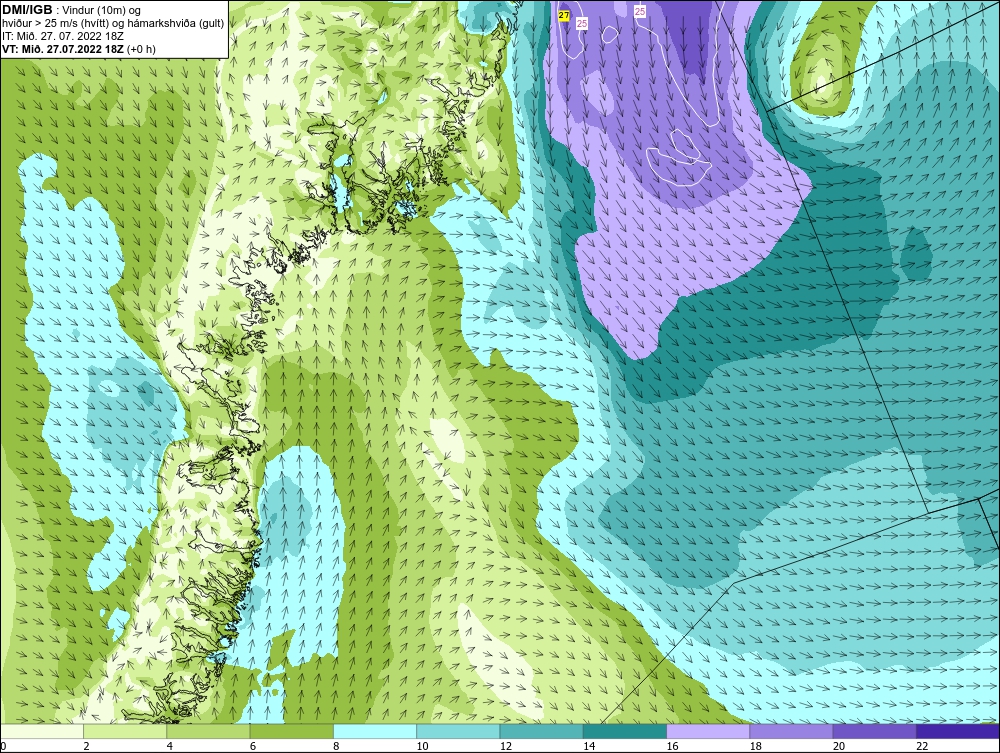1000x753 pixels.
Task: Click the legend scale number 12
Action: (506, 747)
